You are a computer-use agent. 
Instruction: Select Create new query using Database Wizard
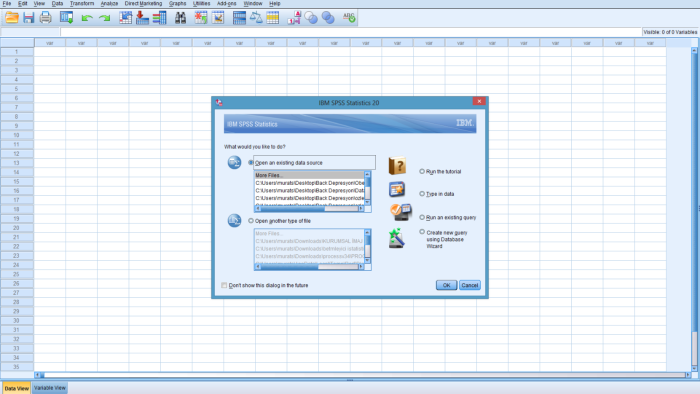(422, 232)
